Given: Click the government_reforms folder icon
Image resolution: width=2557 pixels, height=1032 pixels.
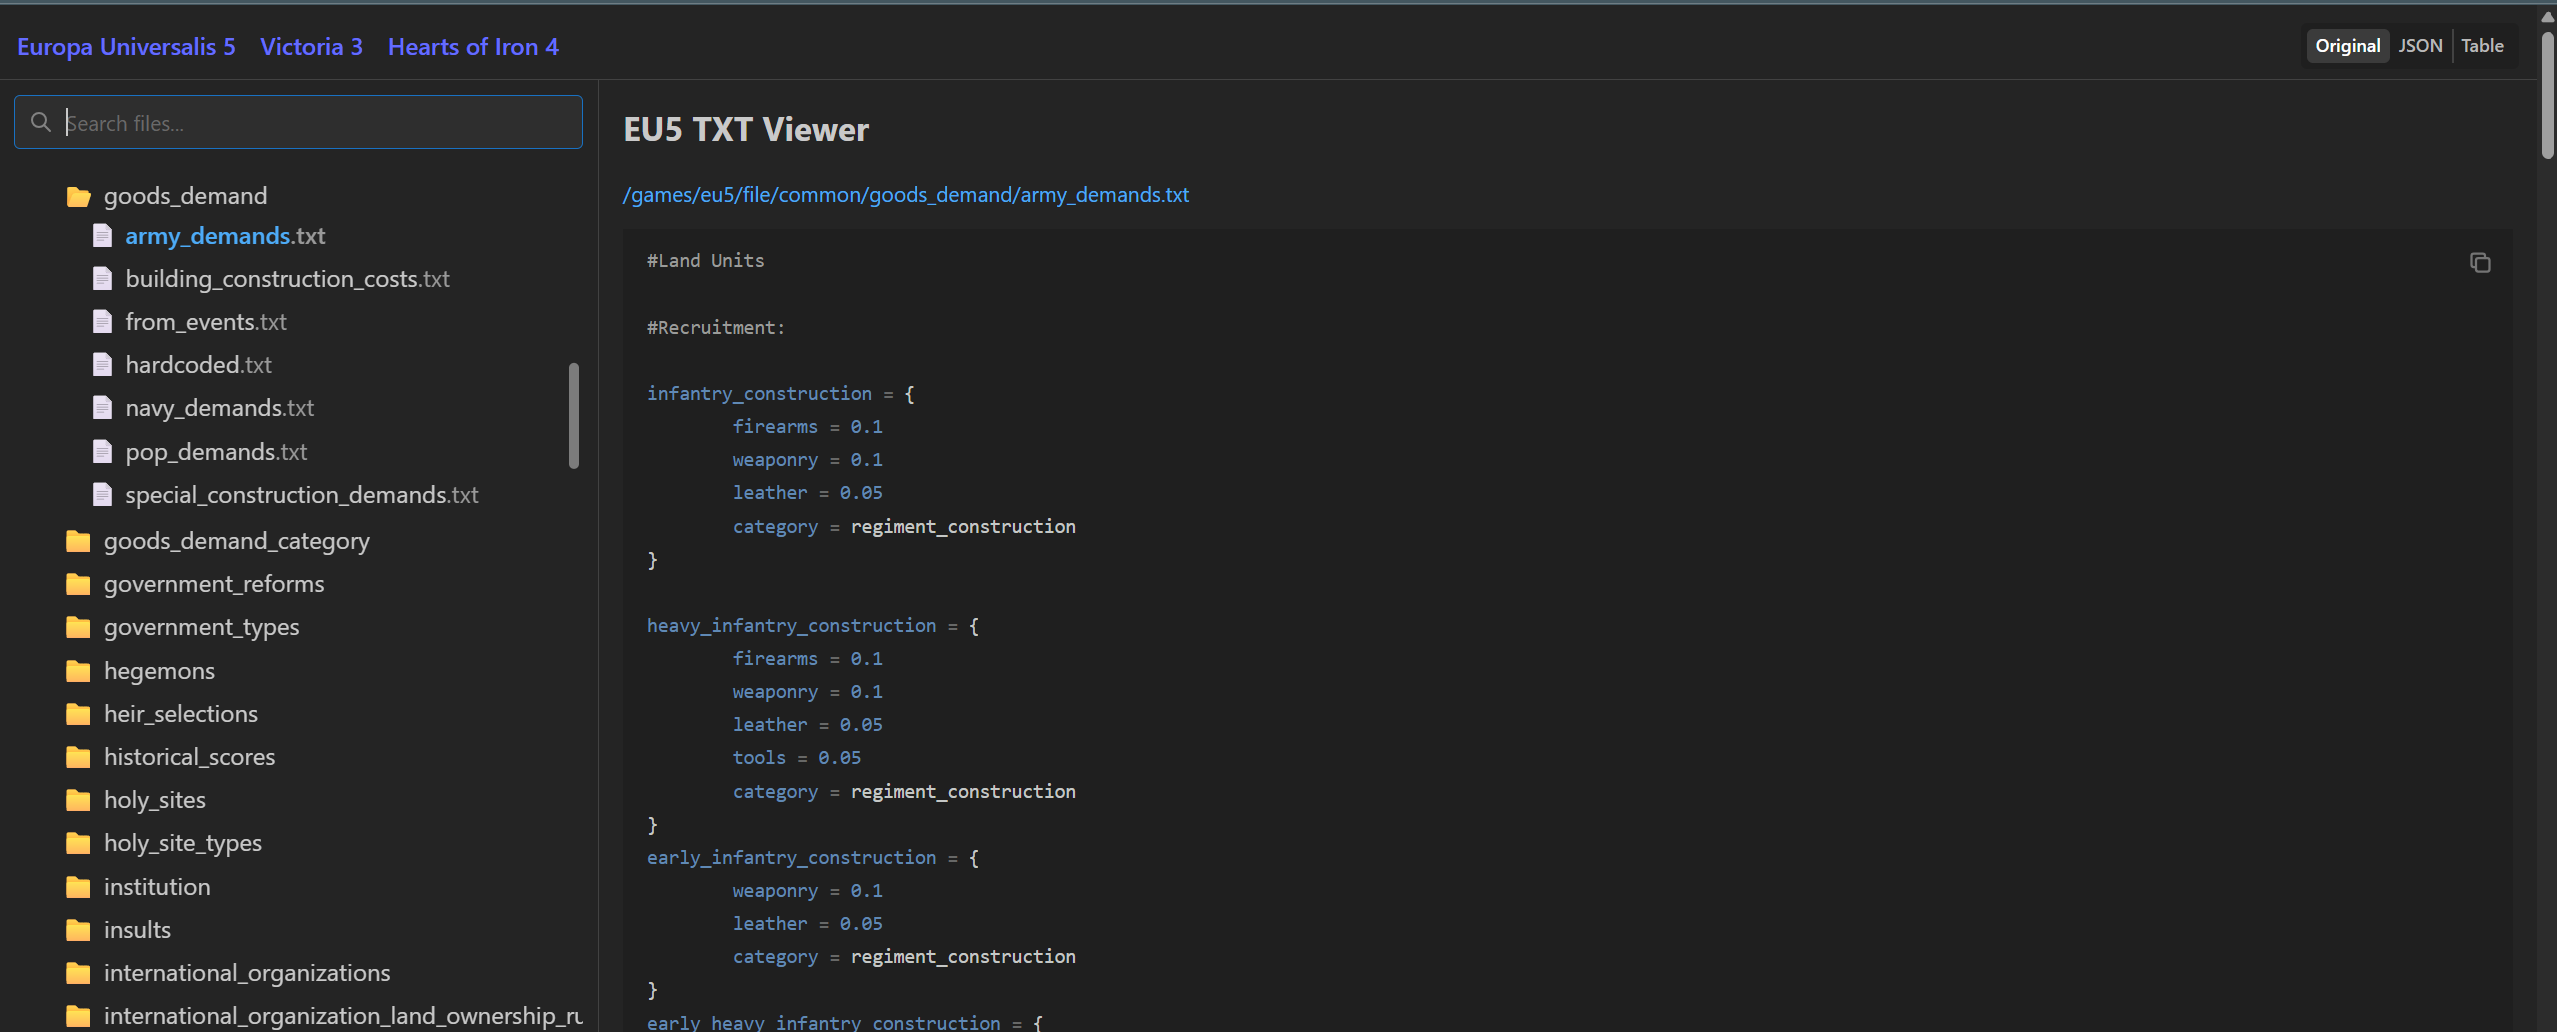Looking at the screenshot, I should pos(78,584).
